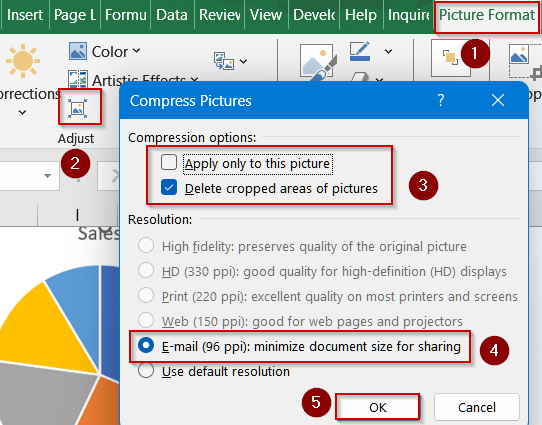Select Use default resolution option
This screenshot has height=425, width=542.
(146, 370)
